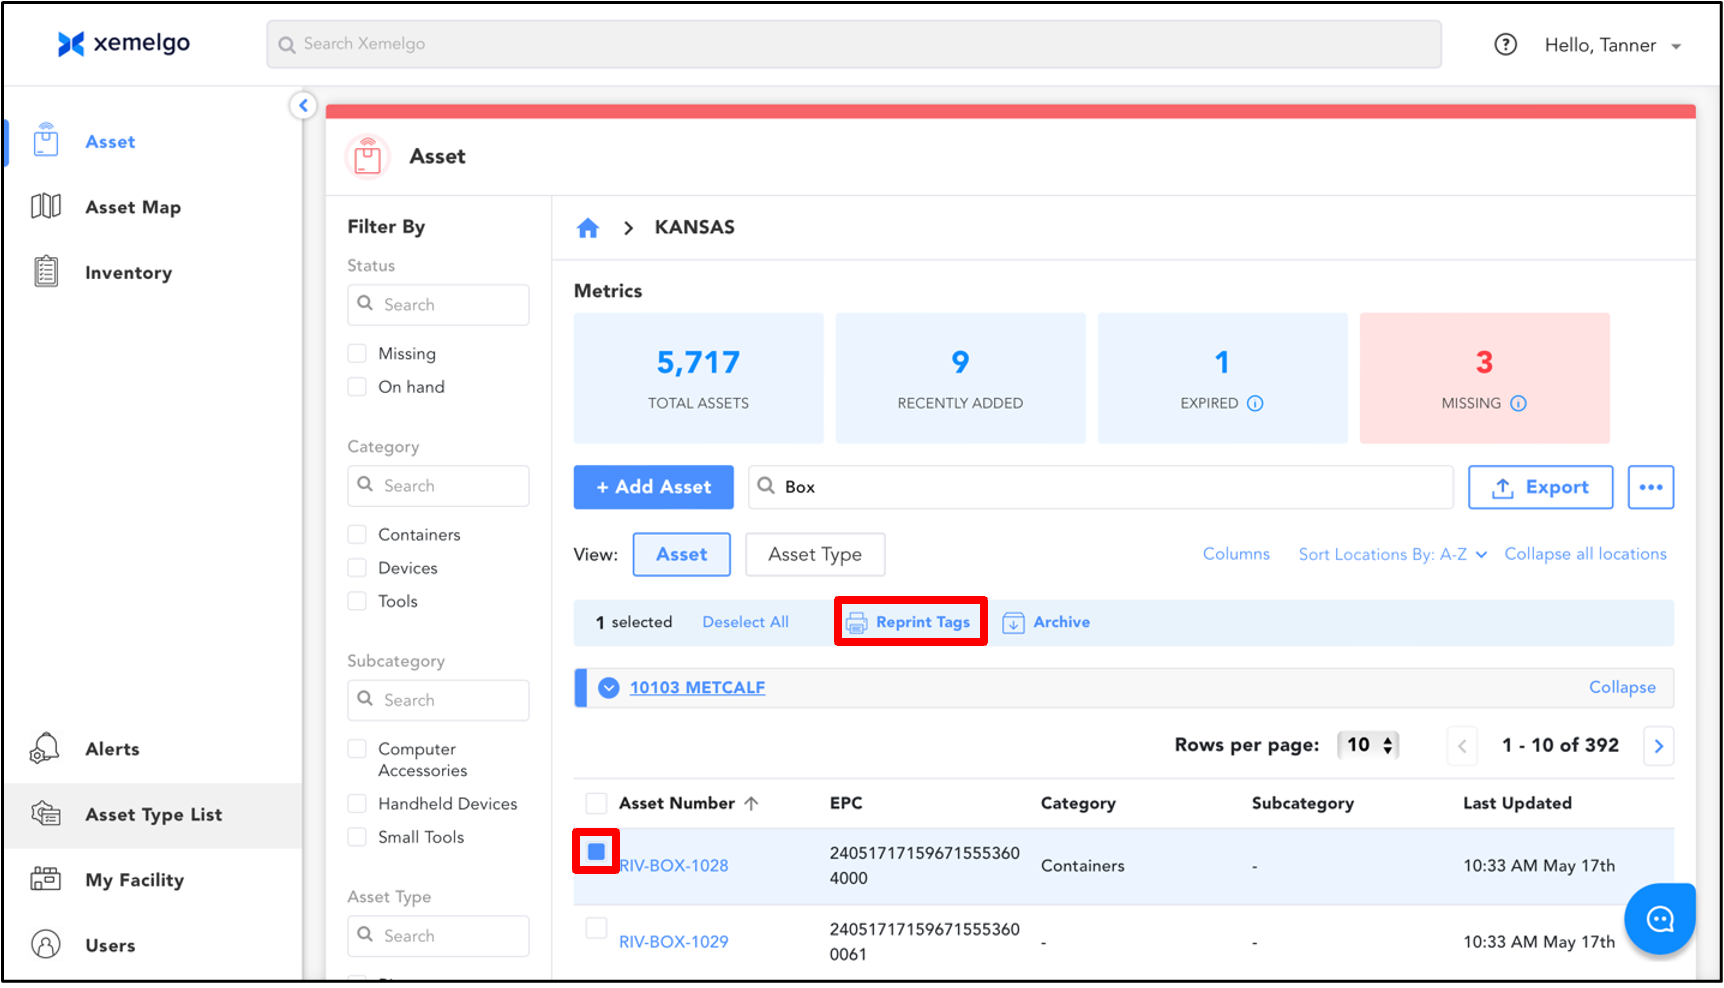
Task: Open the 10103 METCALF location link
Action: pyautogui.click(x=697, y=688)
